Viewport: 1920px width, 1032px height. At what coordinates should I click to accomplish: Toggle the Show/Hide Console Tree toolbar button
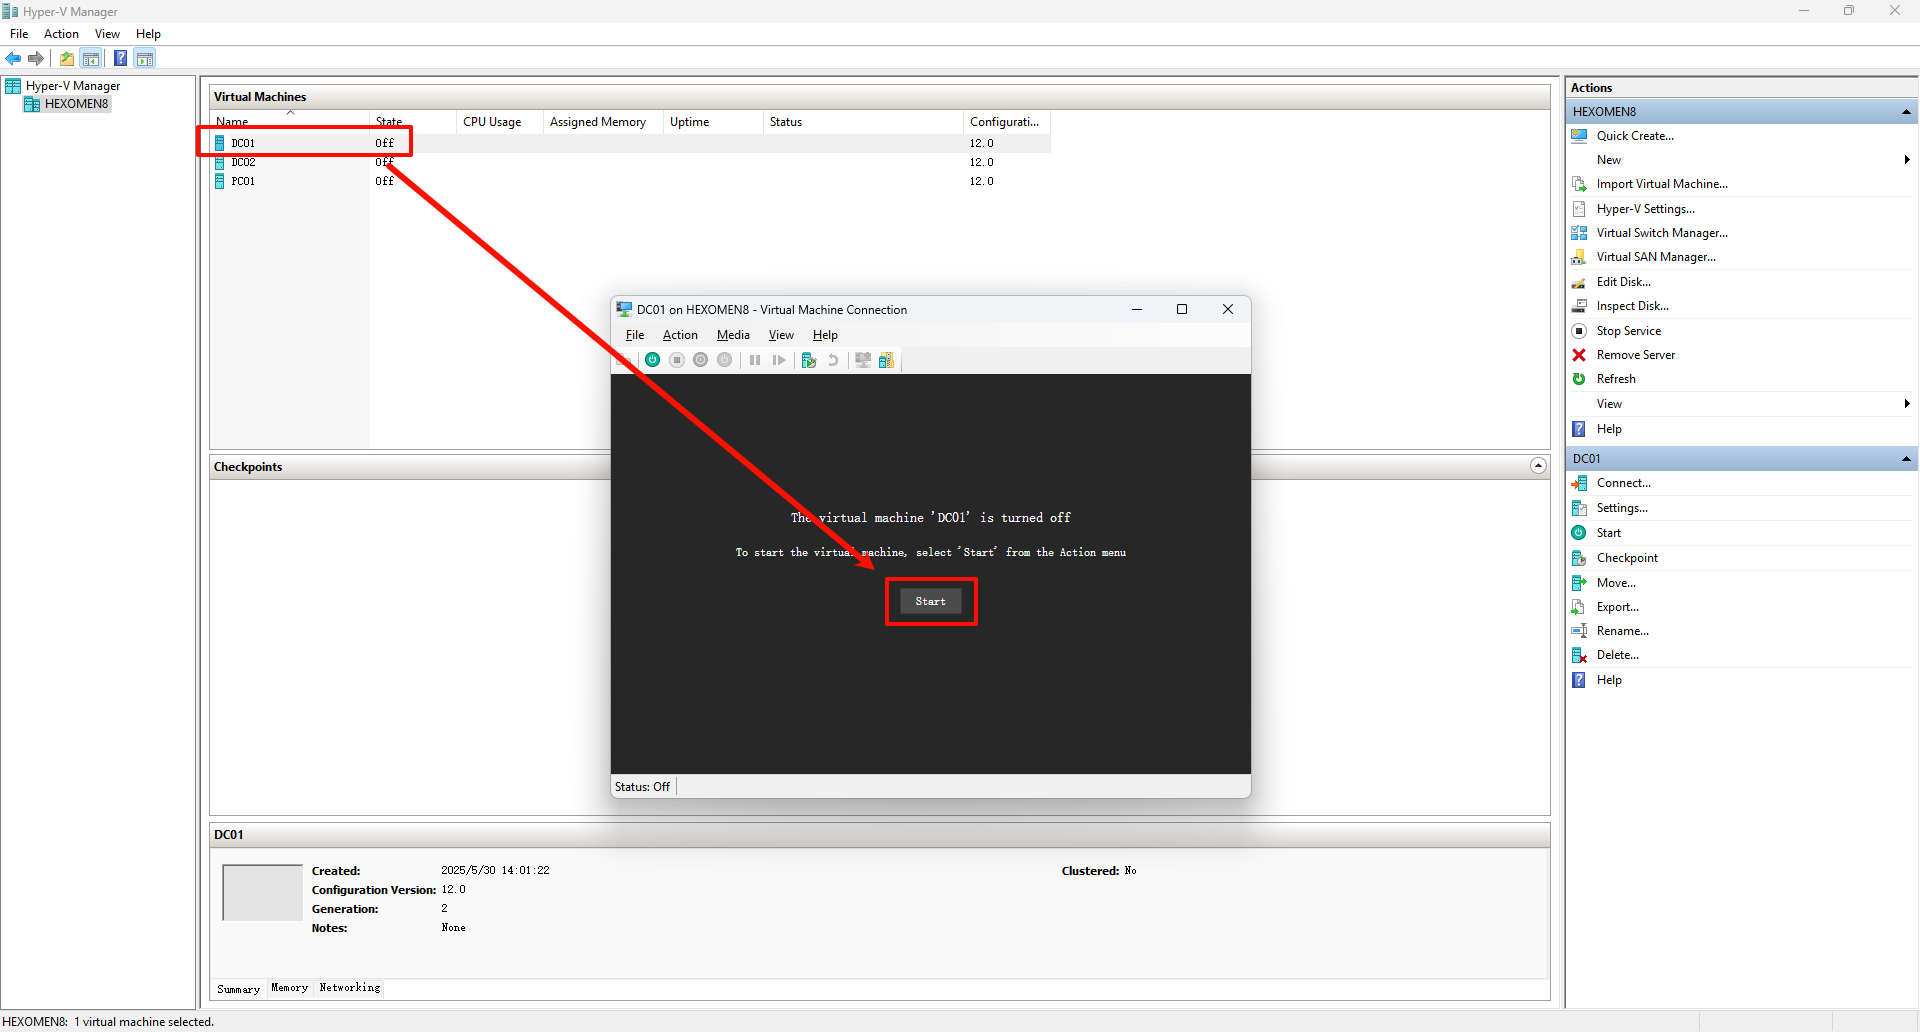coord(91,58)
